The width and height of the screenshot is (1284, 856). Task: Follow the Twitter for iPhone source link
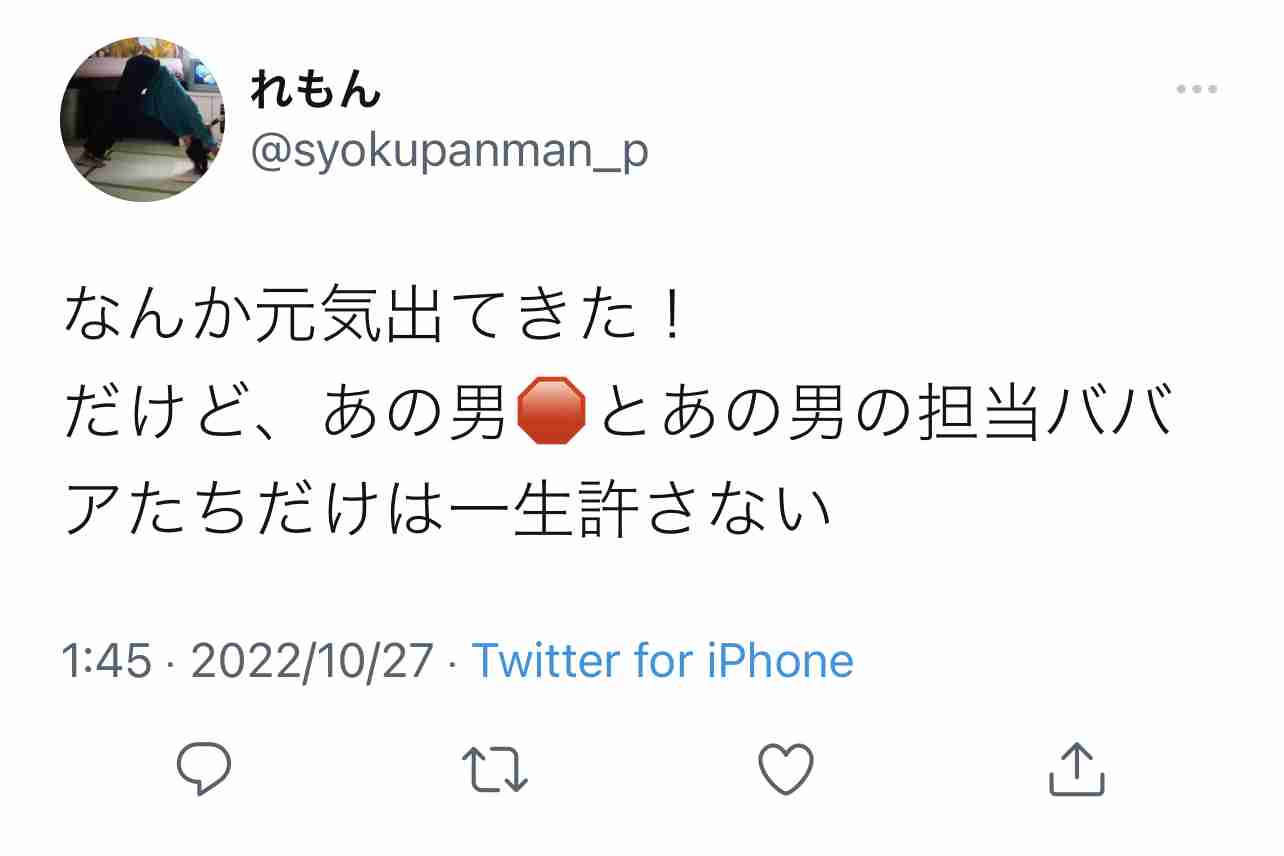click(x=662, y=661)
